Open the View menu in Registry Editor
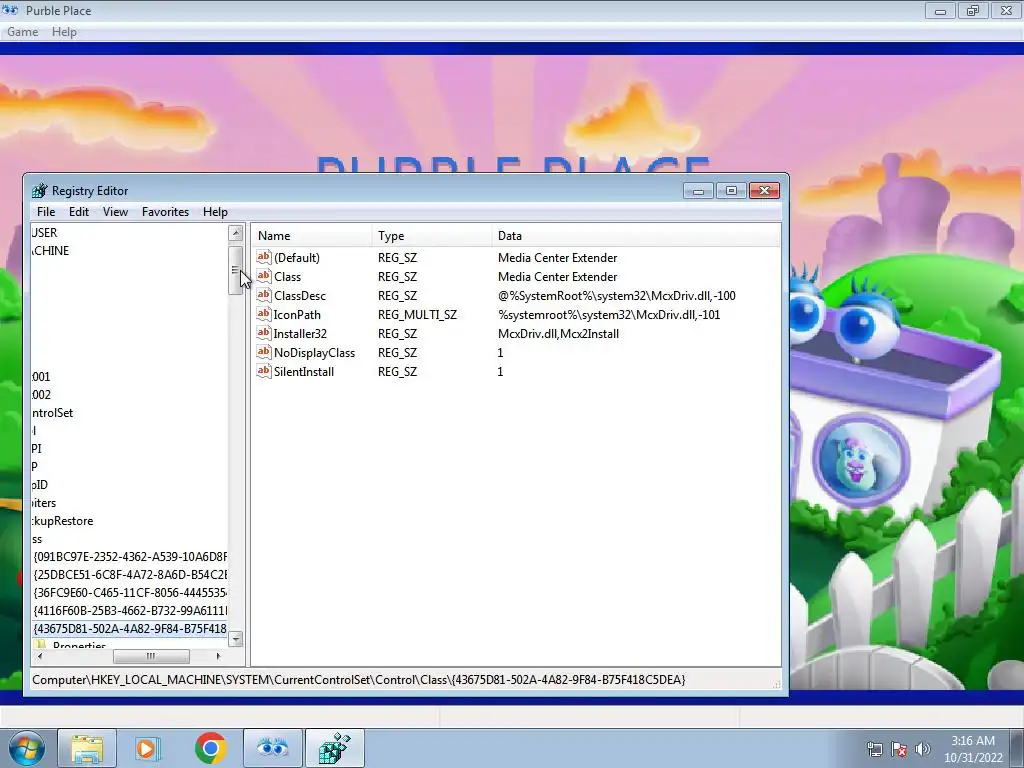The width and height of the screenshot is (1024, 768). point(115,212)
